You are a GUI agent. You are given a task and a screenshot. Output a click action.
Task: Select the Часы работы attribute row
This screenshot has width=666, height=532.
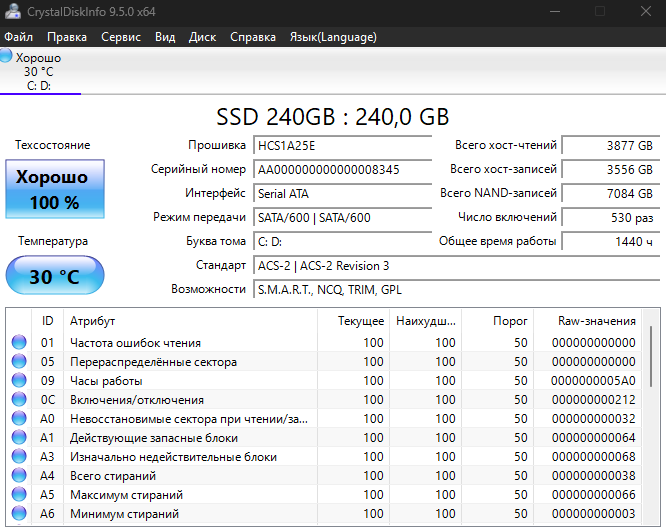pos(325,380)
